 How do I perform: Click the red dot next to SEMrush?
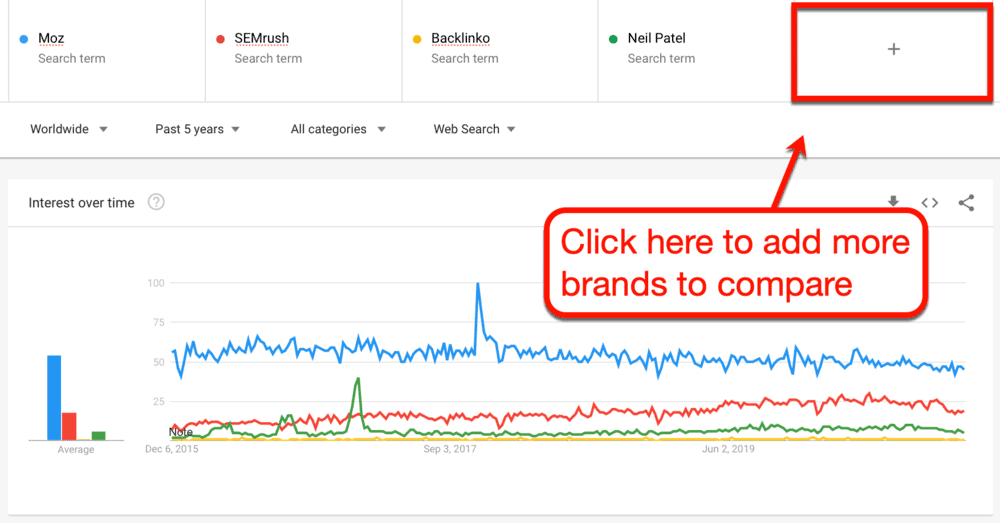(220, 39)
